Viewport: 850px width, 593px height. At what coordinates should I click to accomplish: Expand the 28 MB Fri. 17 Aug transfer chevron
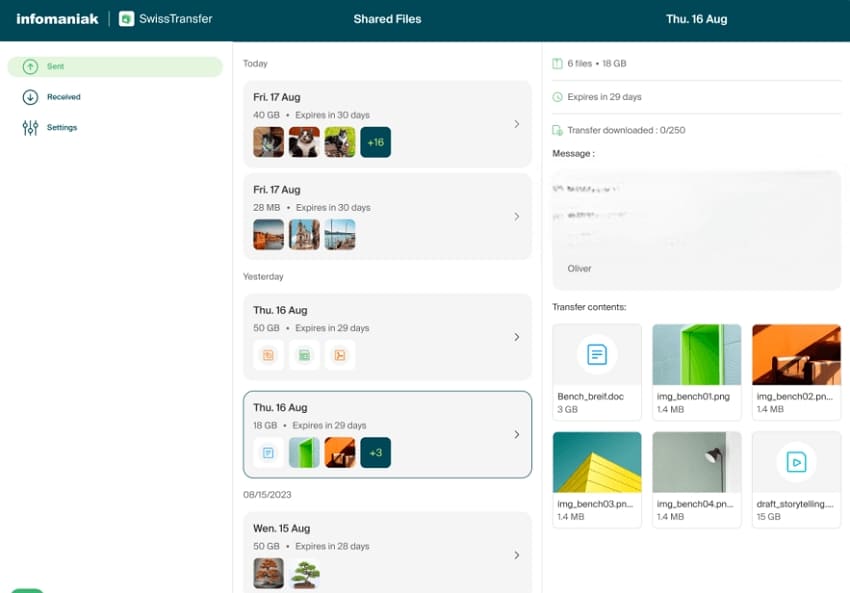[x=516, y=216]
